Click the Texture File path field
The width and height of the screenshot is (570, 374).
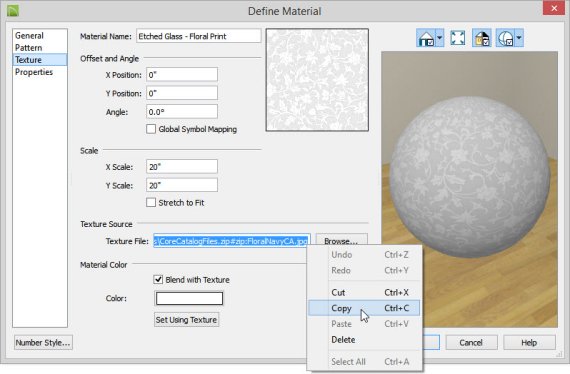point(232,241)
